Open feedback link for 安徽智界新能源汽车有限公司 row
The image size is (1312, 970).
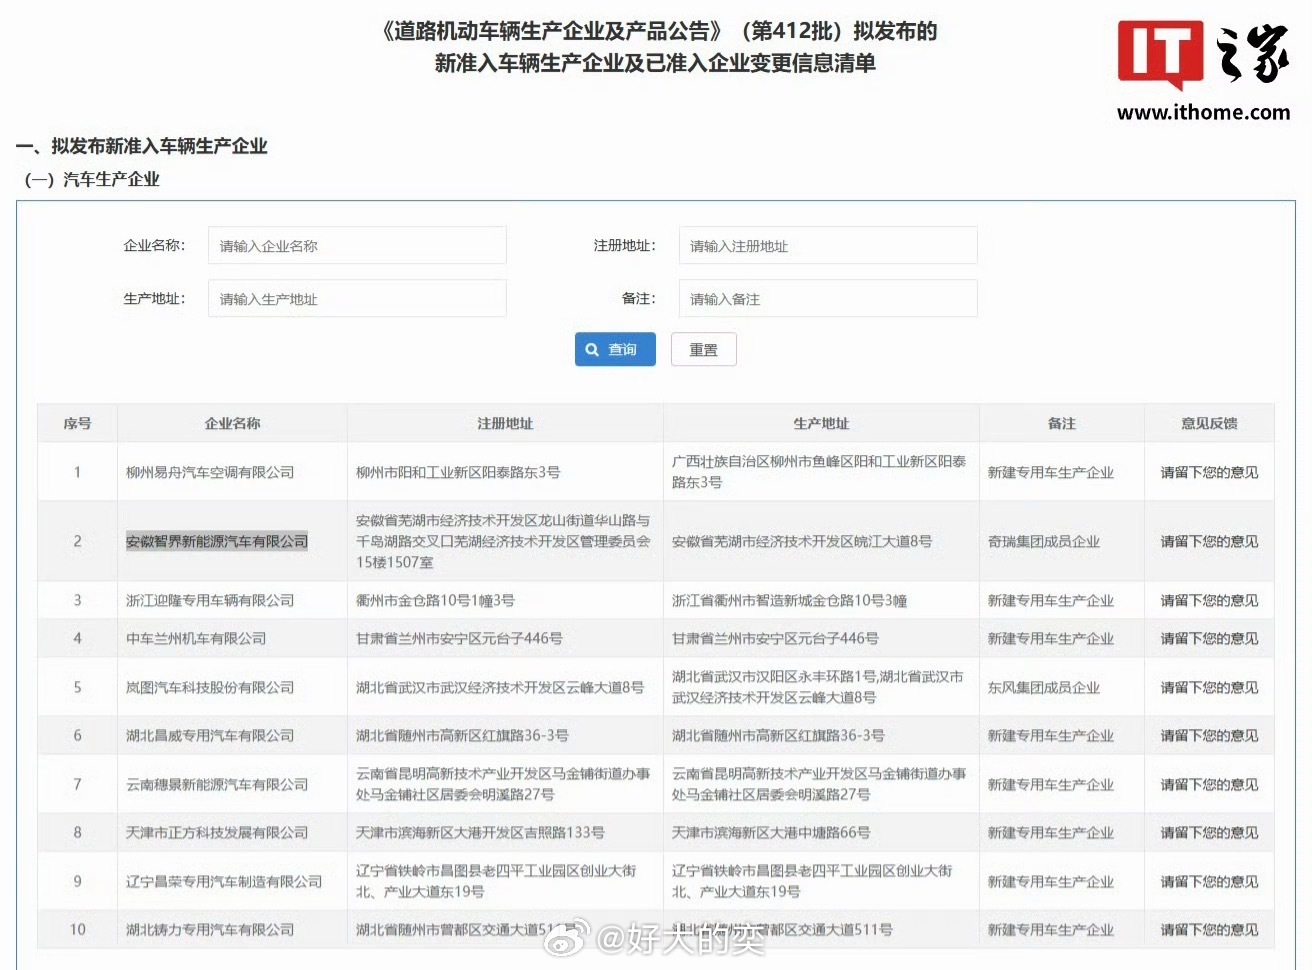[1209, 541]
